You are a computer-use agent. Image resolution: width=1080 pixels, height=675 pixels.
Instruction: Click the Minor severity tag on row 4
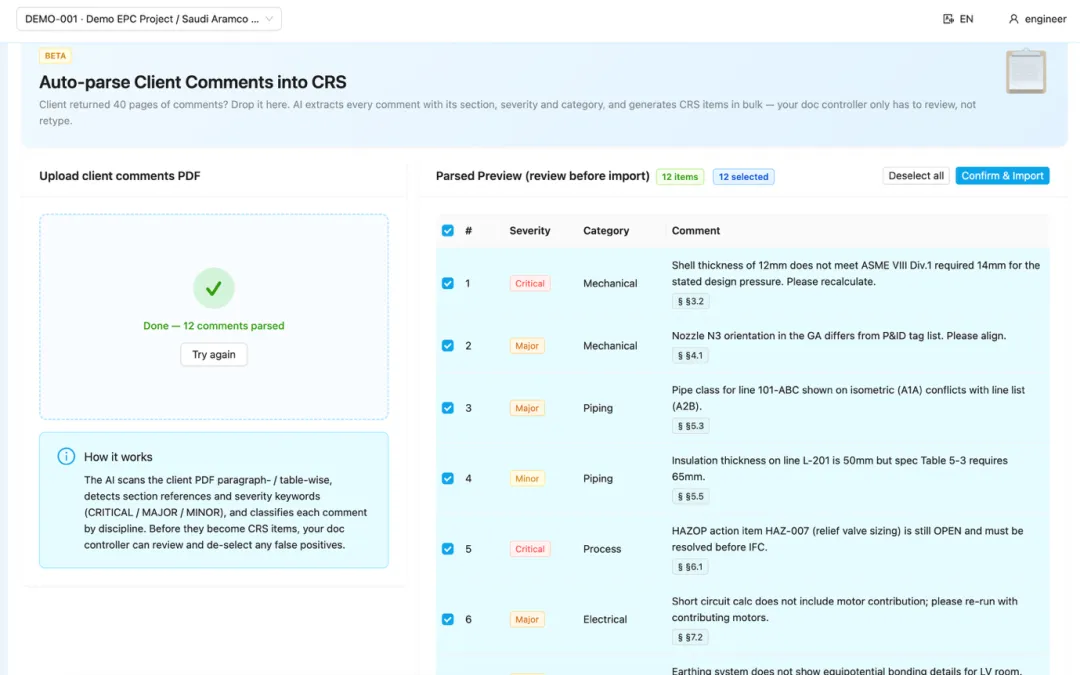(527, 479)
